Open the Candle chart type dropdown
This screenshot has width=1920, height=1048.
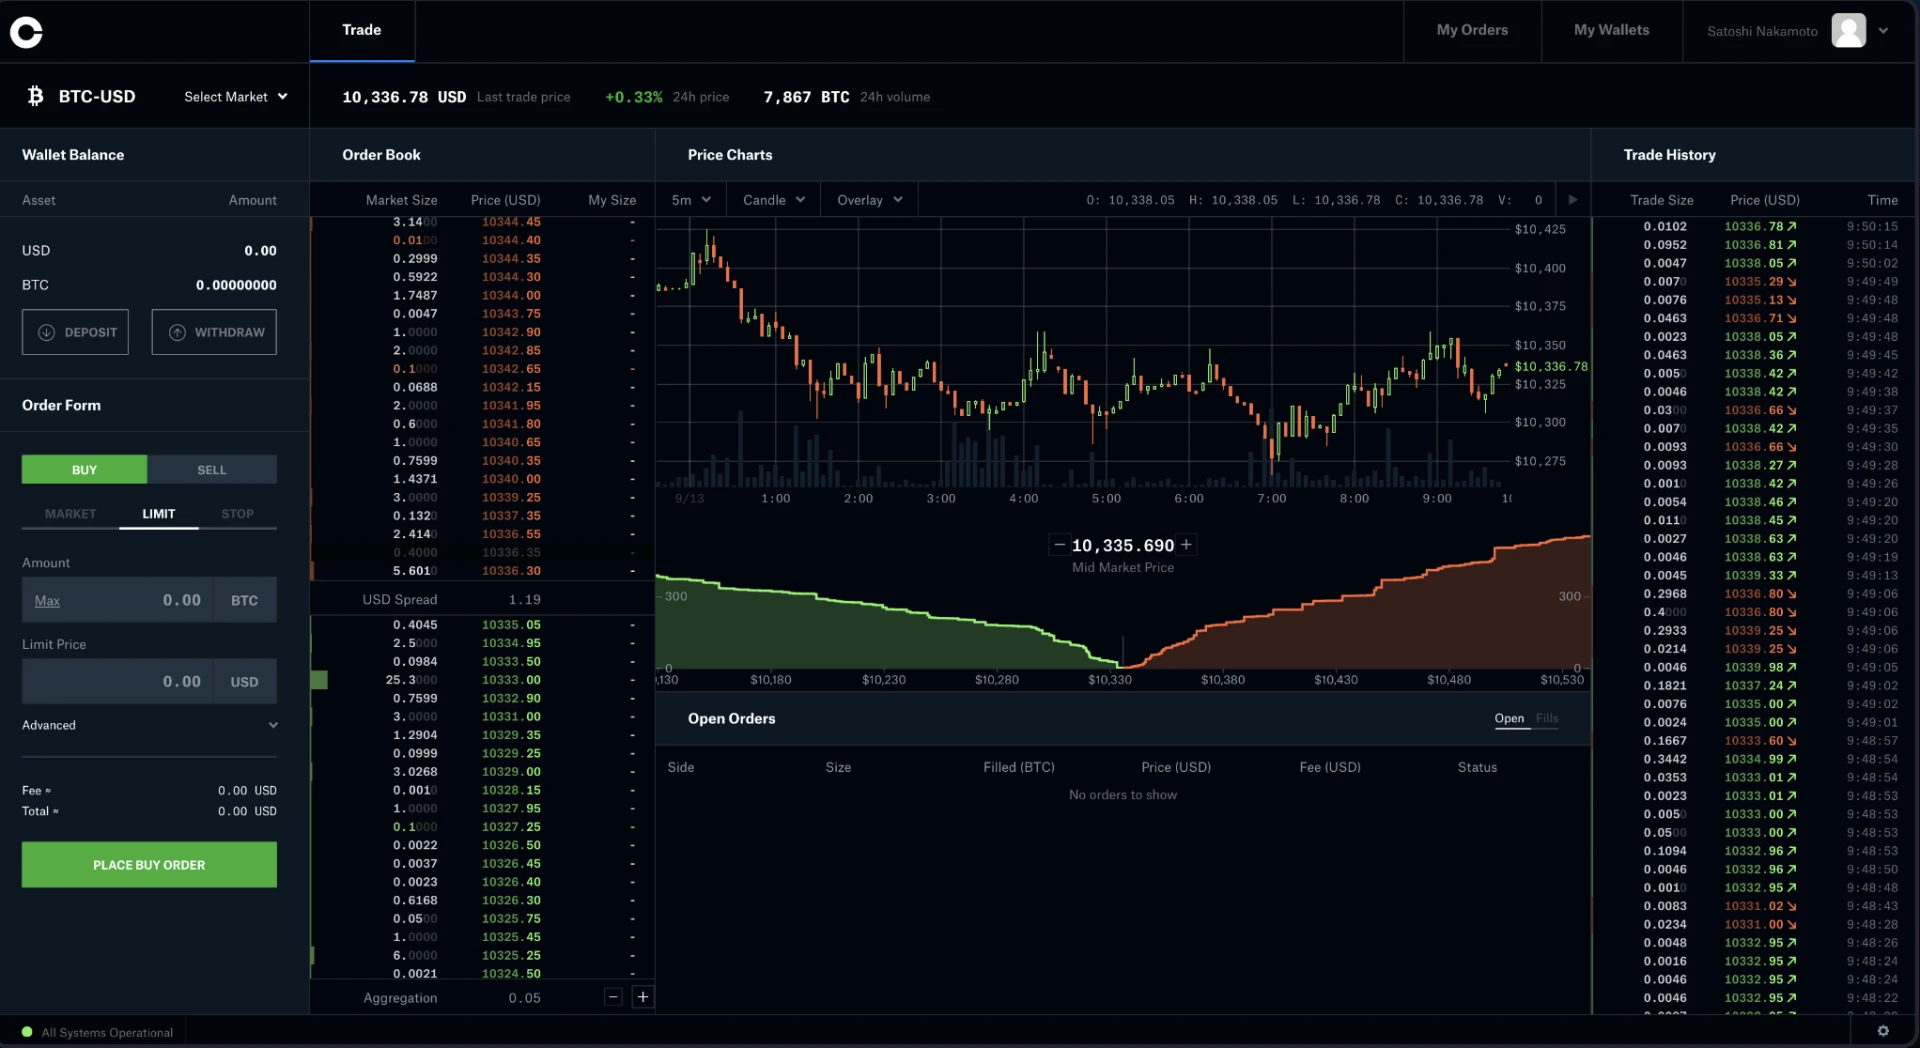pos(772,199)
